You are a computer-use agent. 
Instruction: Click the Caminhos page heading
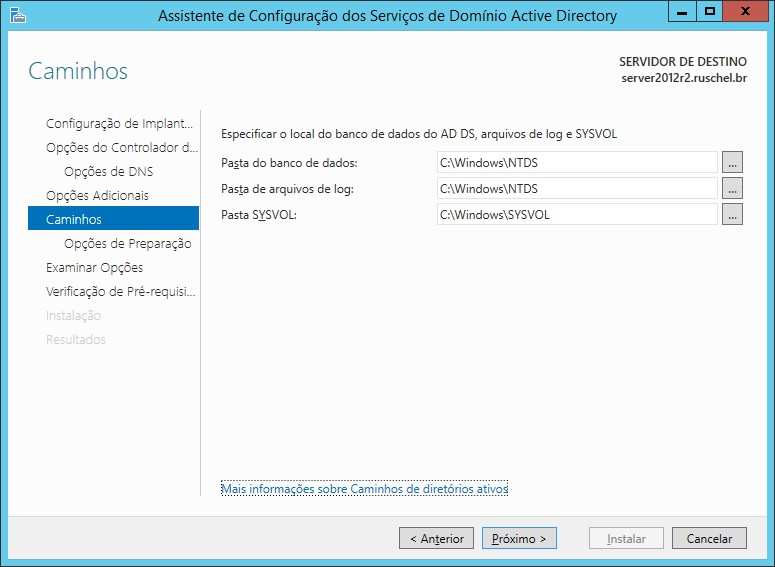pos(78,71)
